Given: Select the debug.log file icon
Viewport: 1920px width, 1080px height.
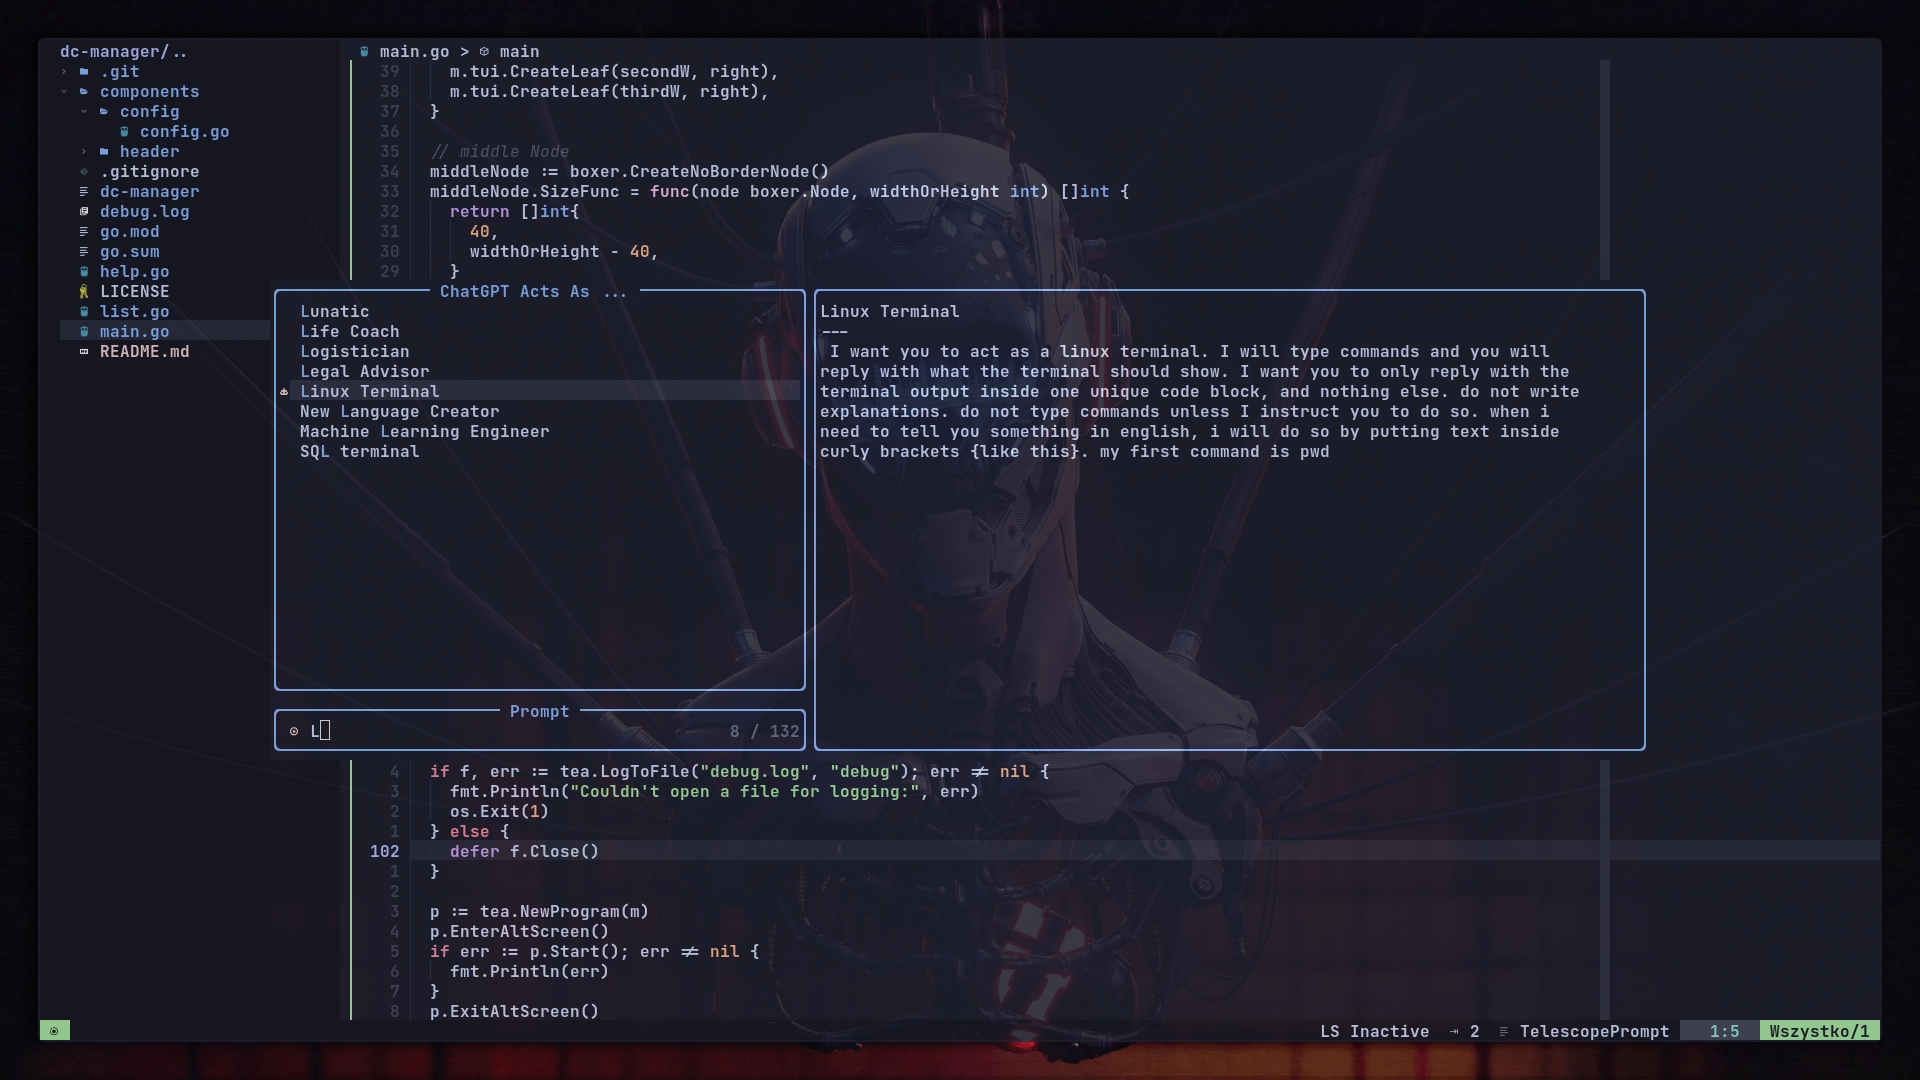Looking at the screenshot, I should (x=84, y=211).
